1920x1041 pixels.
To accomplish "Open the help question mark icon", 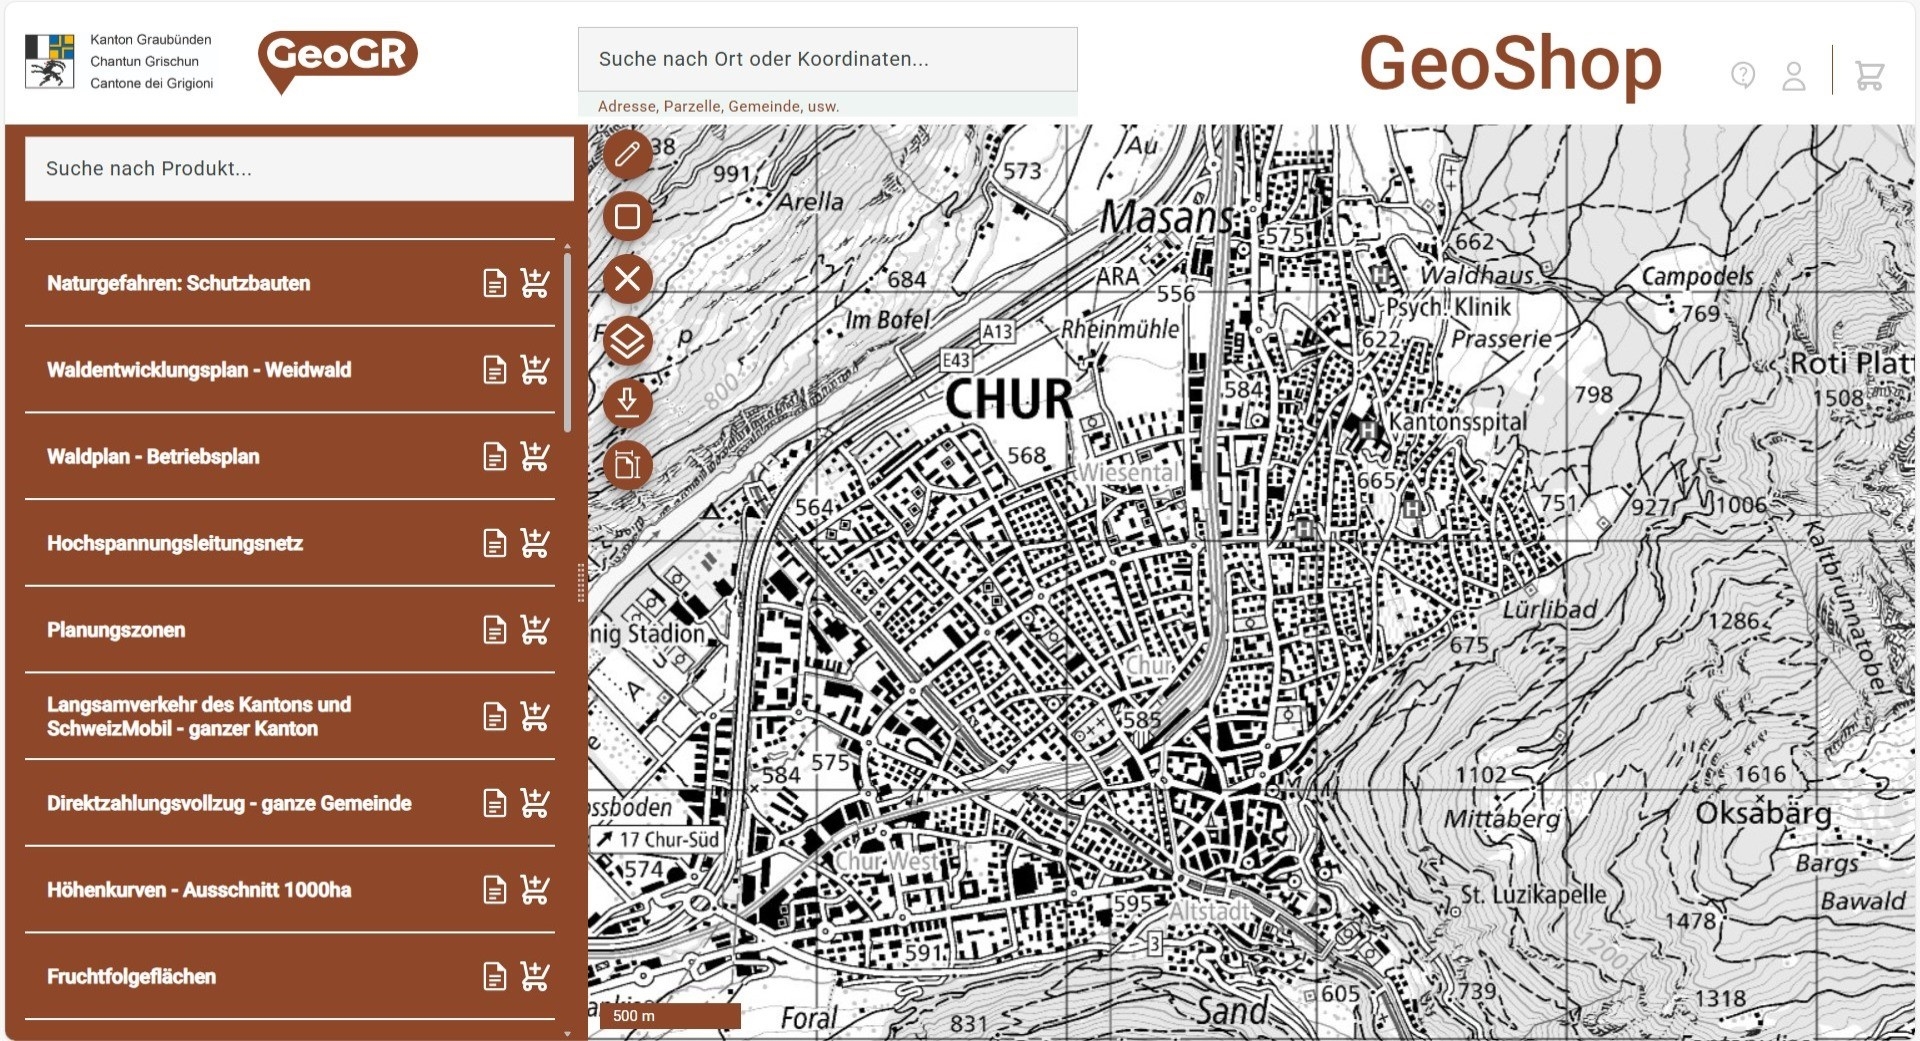I will click(1742, 73).
